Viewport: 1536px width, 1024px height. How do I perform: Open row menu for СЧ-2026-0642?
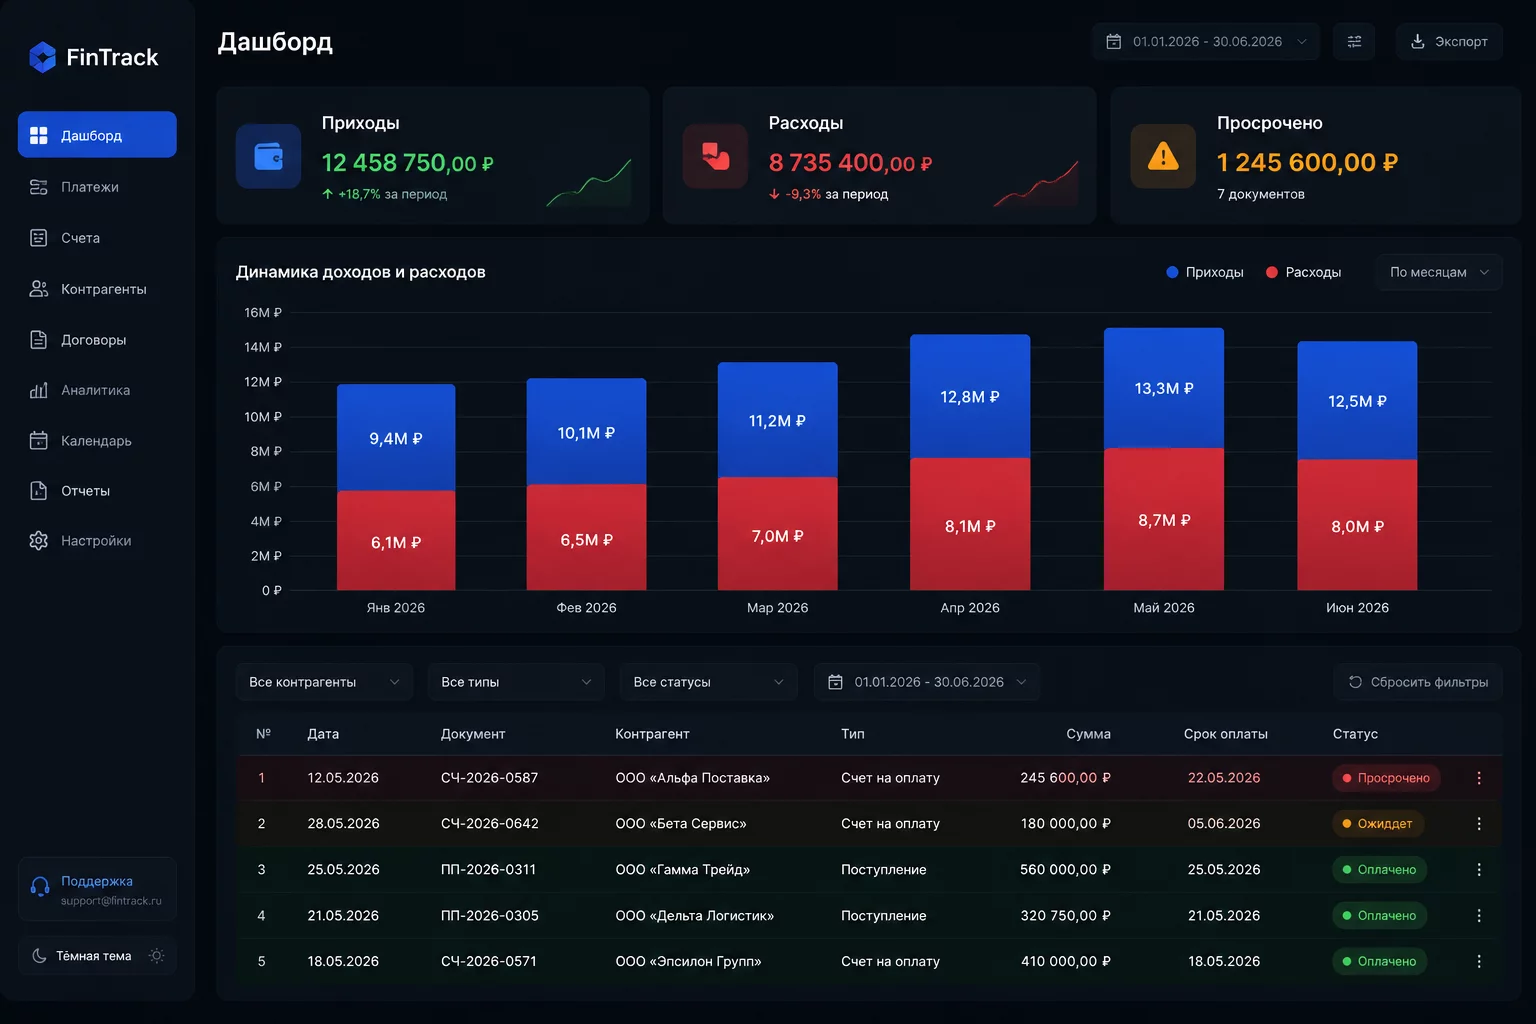click(1479, 824)
